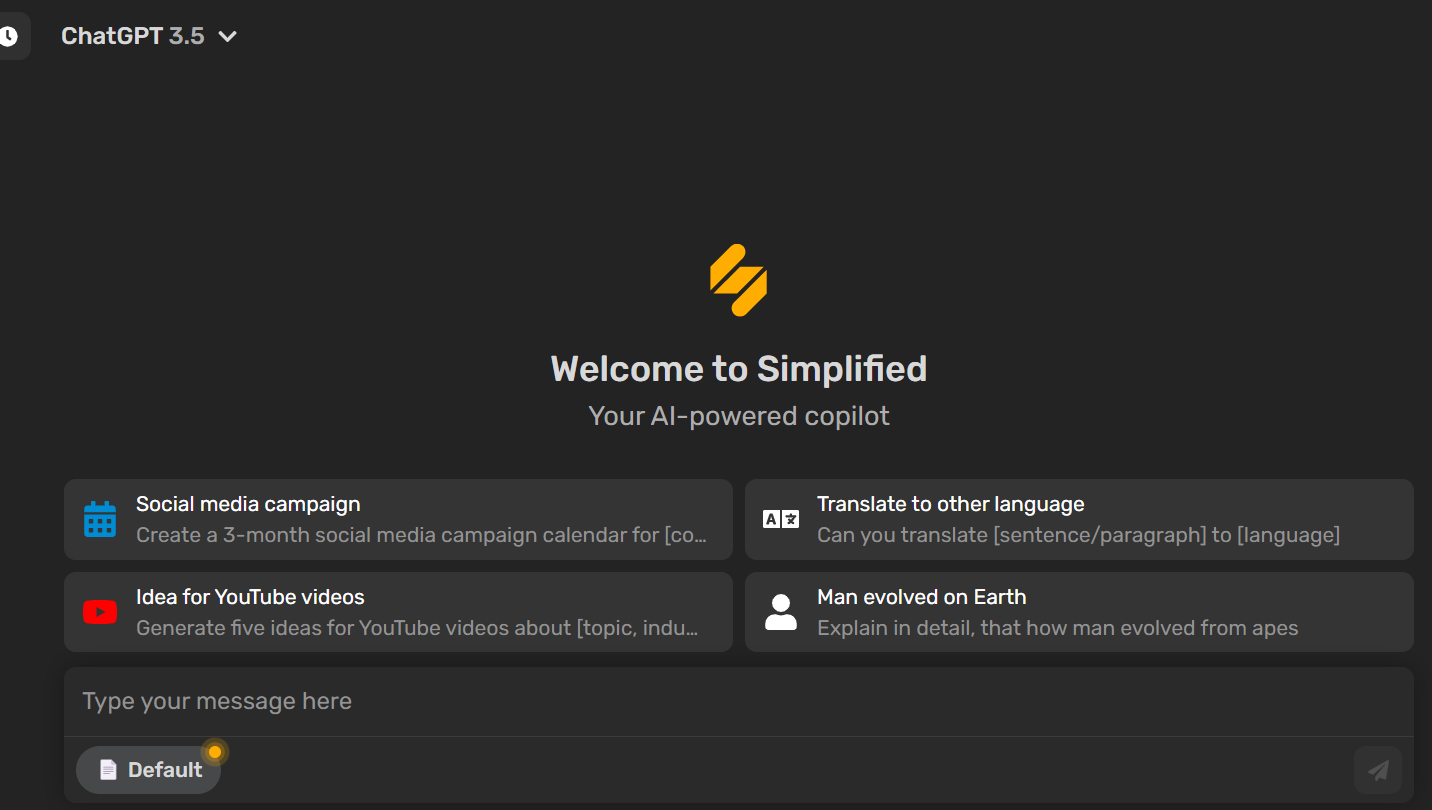
Task: Pick the Idea for YouTube videos card
Action: tap(398, 612)
